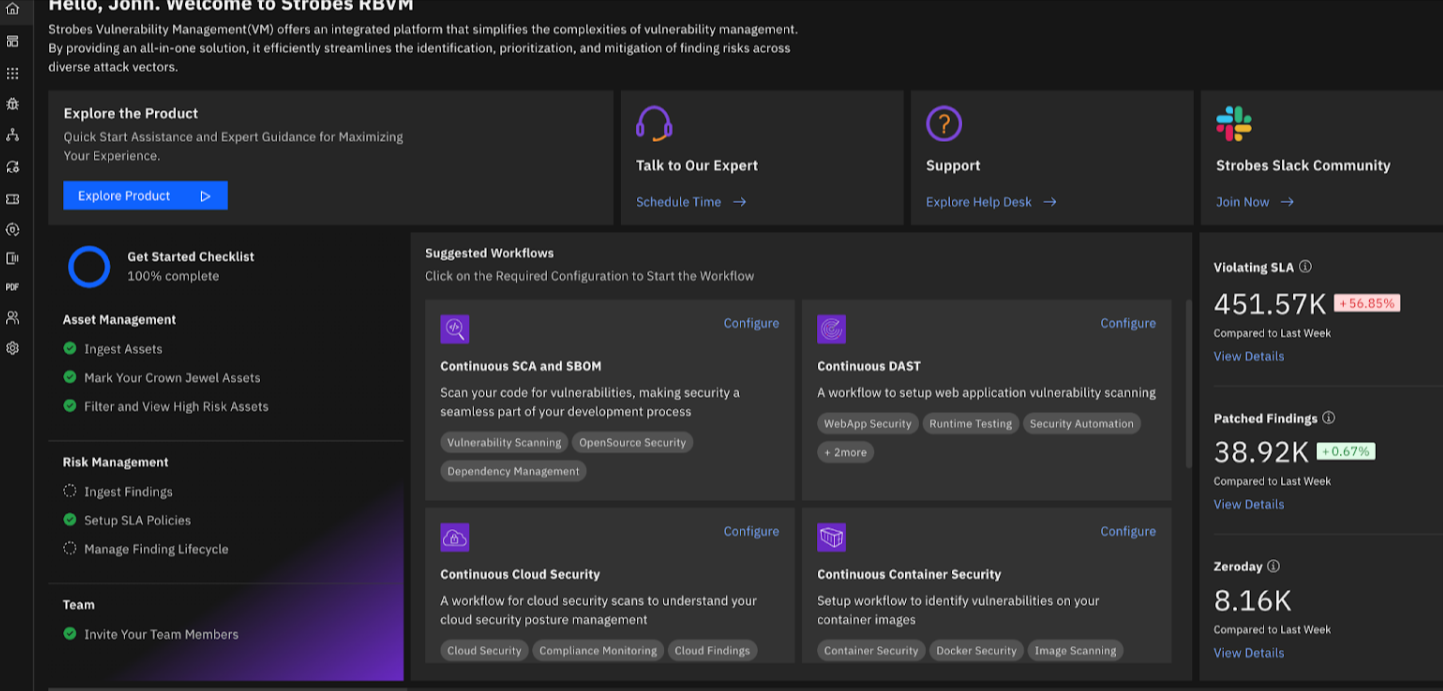Viewport: 1443px width, 691px height.
Task: Click the Continuous SCA and SBOM icon
Action: tap(455, 329)
